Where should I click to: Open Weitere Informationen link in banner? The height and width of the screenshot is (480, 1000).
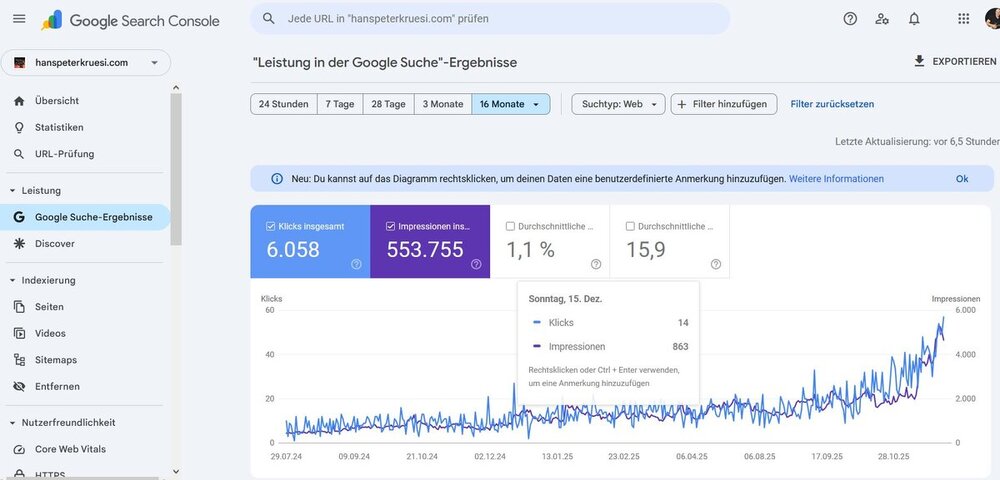836,179
